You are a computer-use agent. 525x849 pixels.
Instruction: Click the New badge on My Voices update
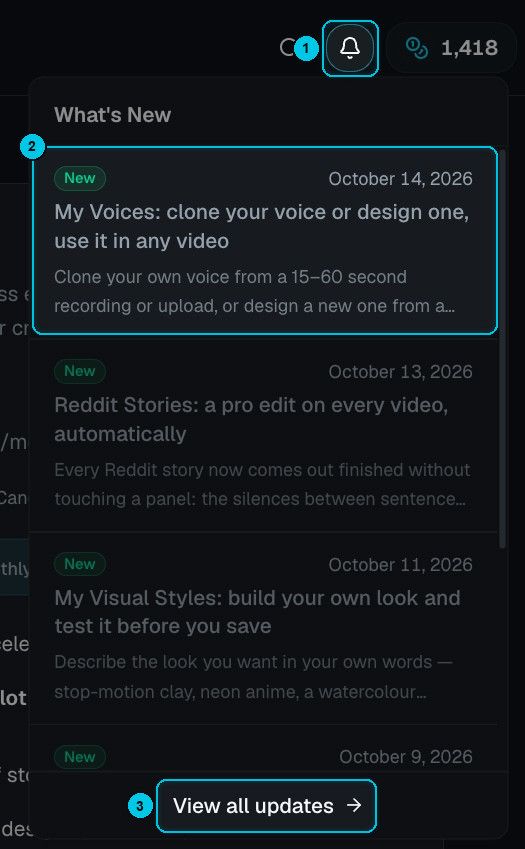80,178
